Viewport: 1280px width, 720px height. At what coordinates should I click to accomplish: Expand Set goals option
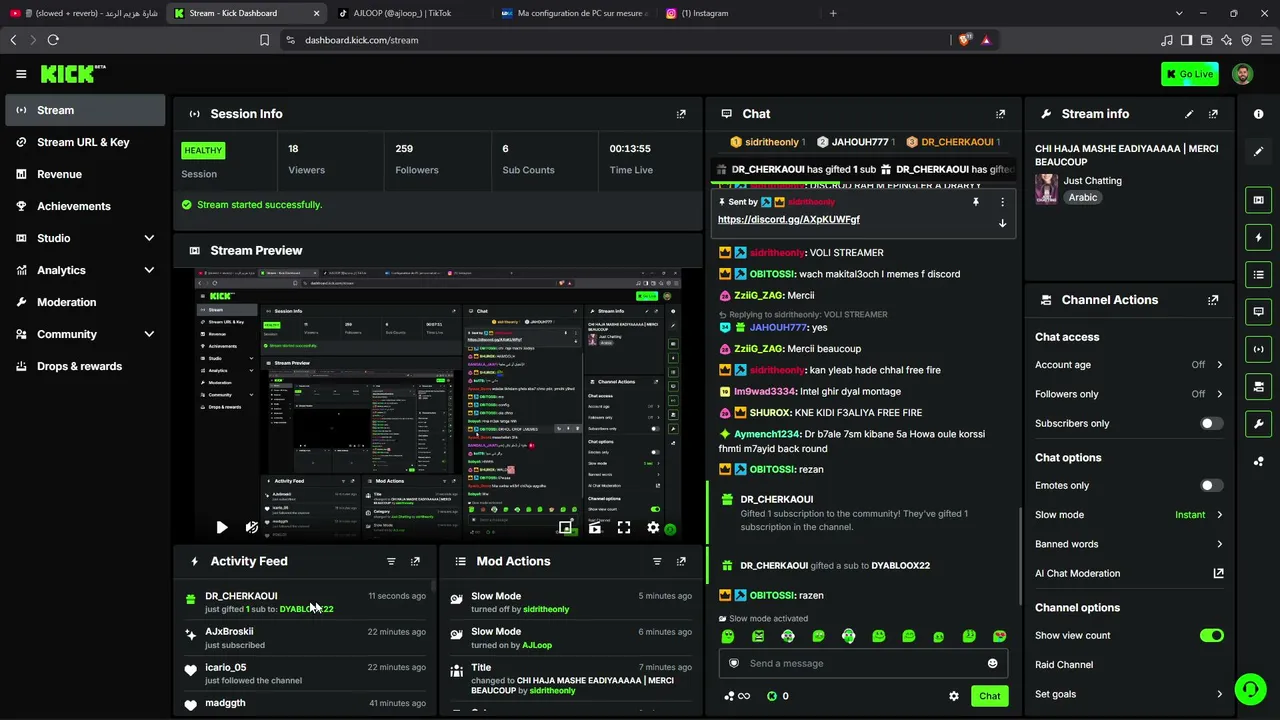1129,694
